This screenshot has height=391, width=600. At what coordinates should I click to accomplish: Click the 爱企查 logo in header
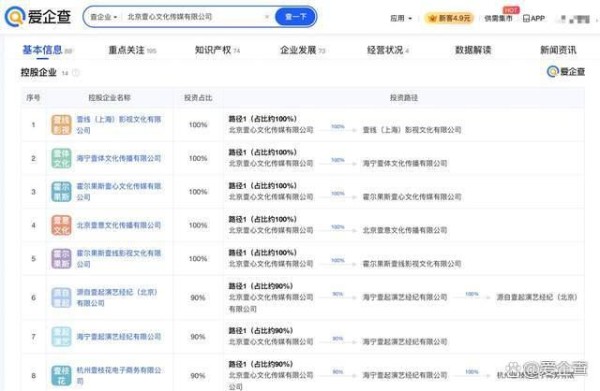pos(38,16)
